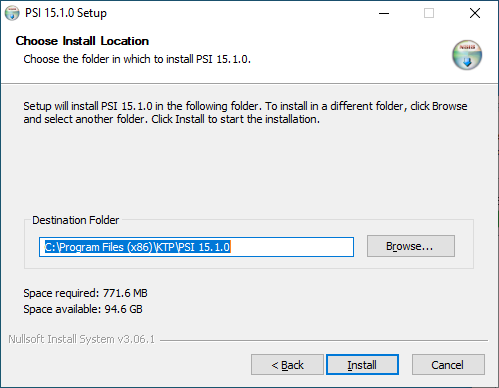The width and height of the screenshot is (499, 388).
Task: Cancel the PSI setup
Action: 448,365
